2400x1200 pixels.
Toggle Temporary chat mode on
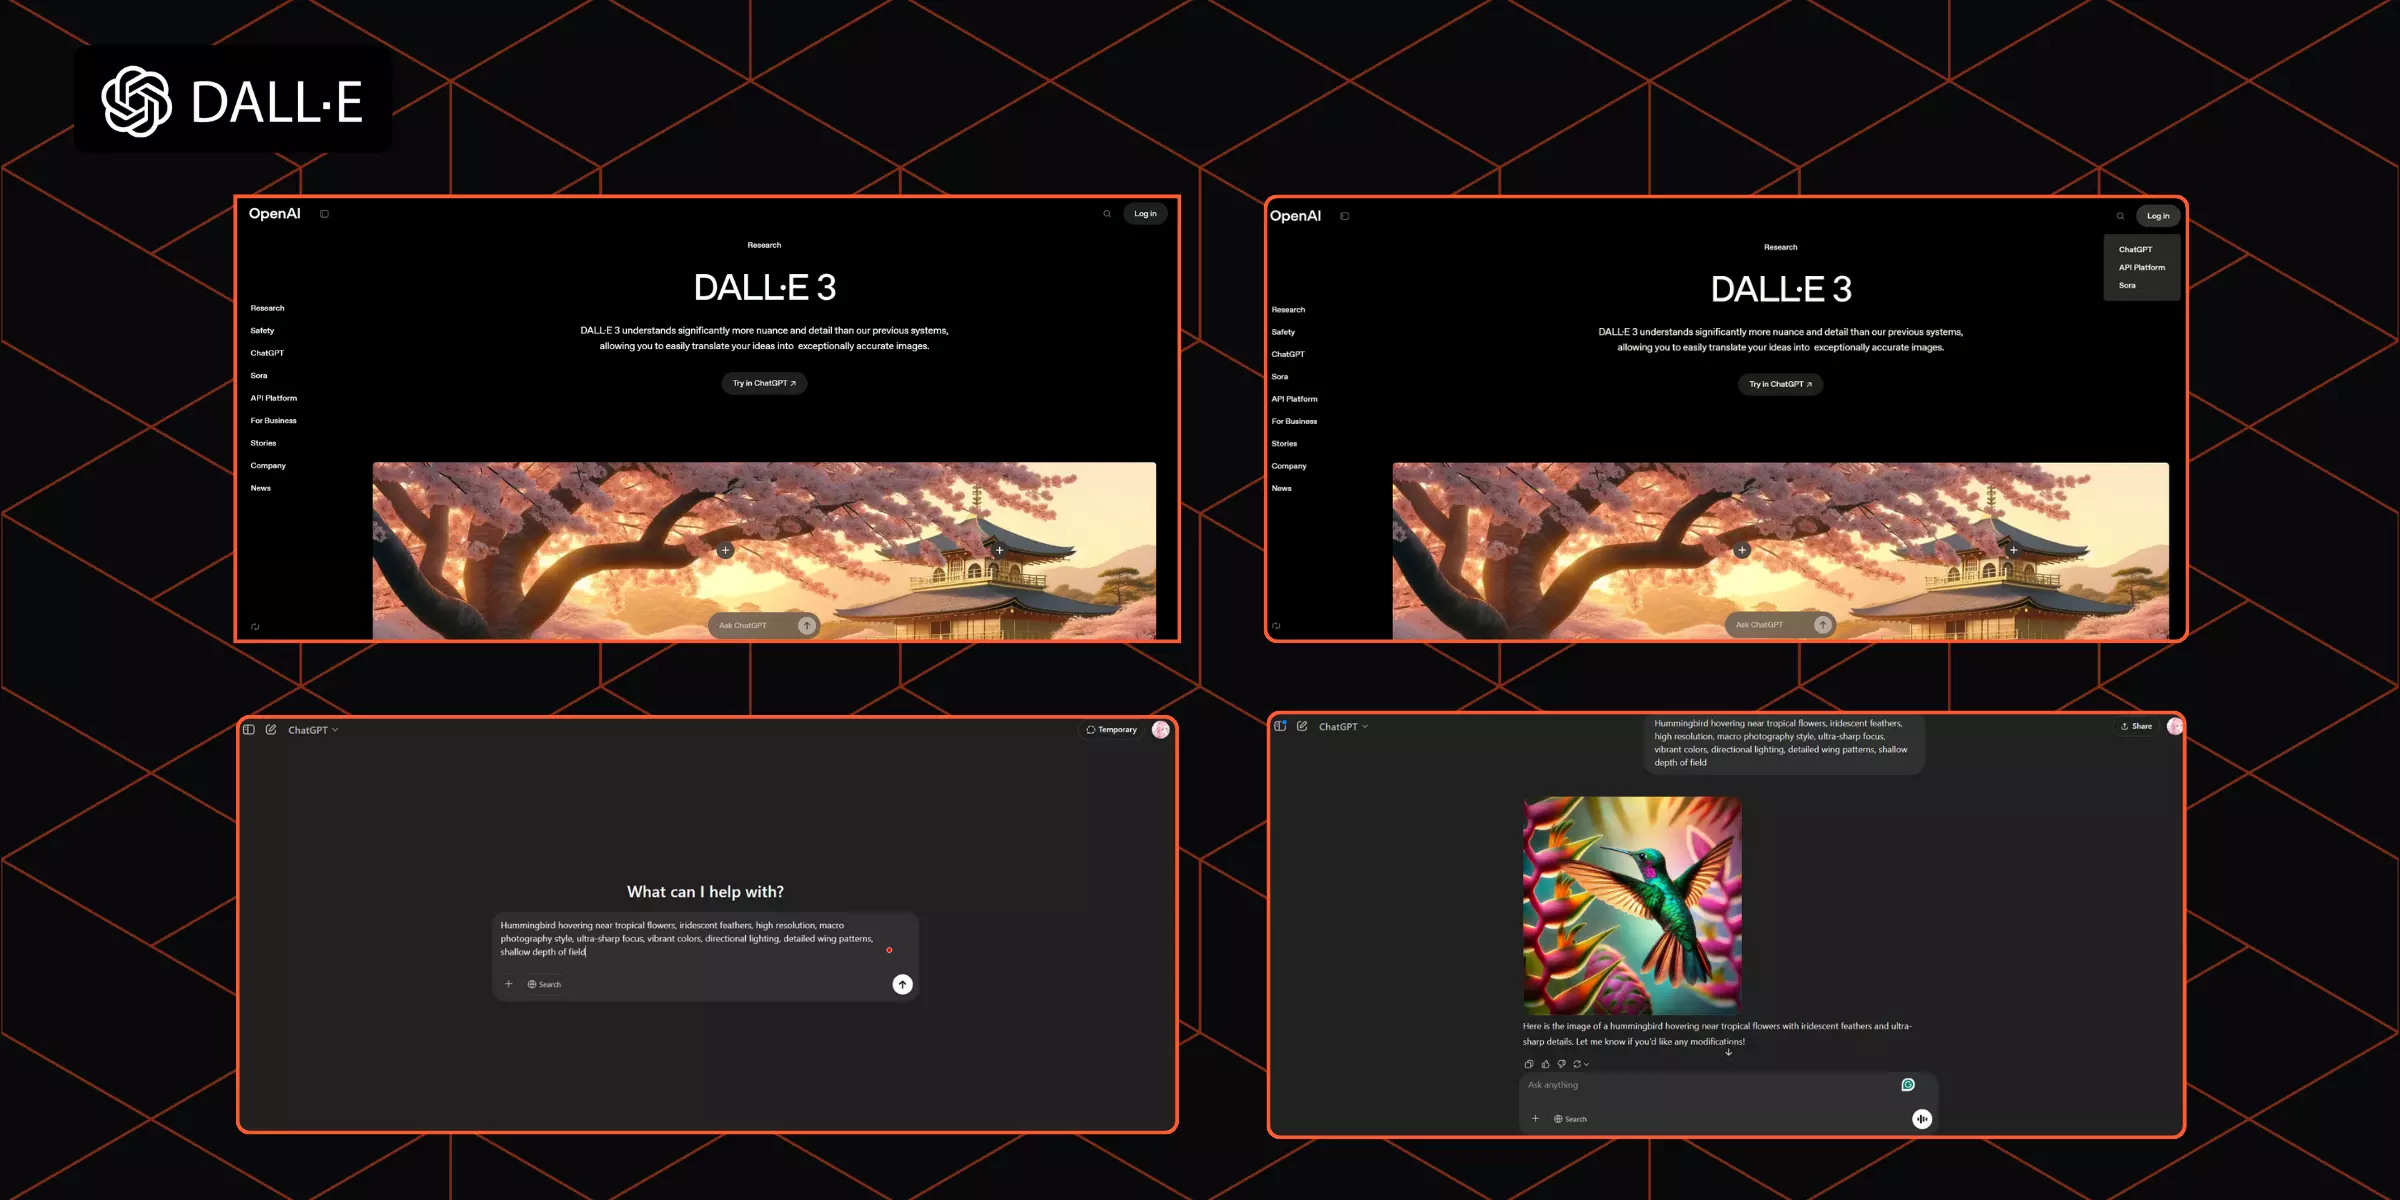tap(1112, 730)
